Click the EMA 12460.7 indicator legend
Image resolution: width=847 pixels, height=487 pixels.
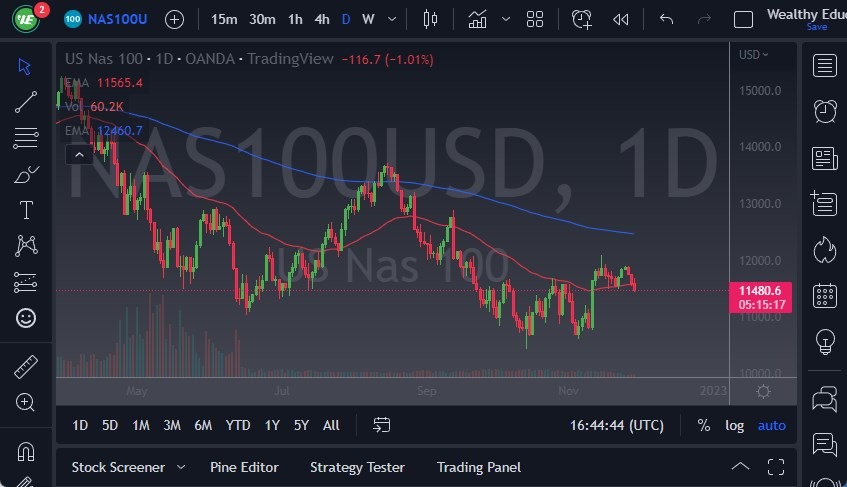click(x=104, y=130)
